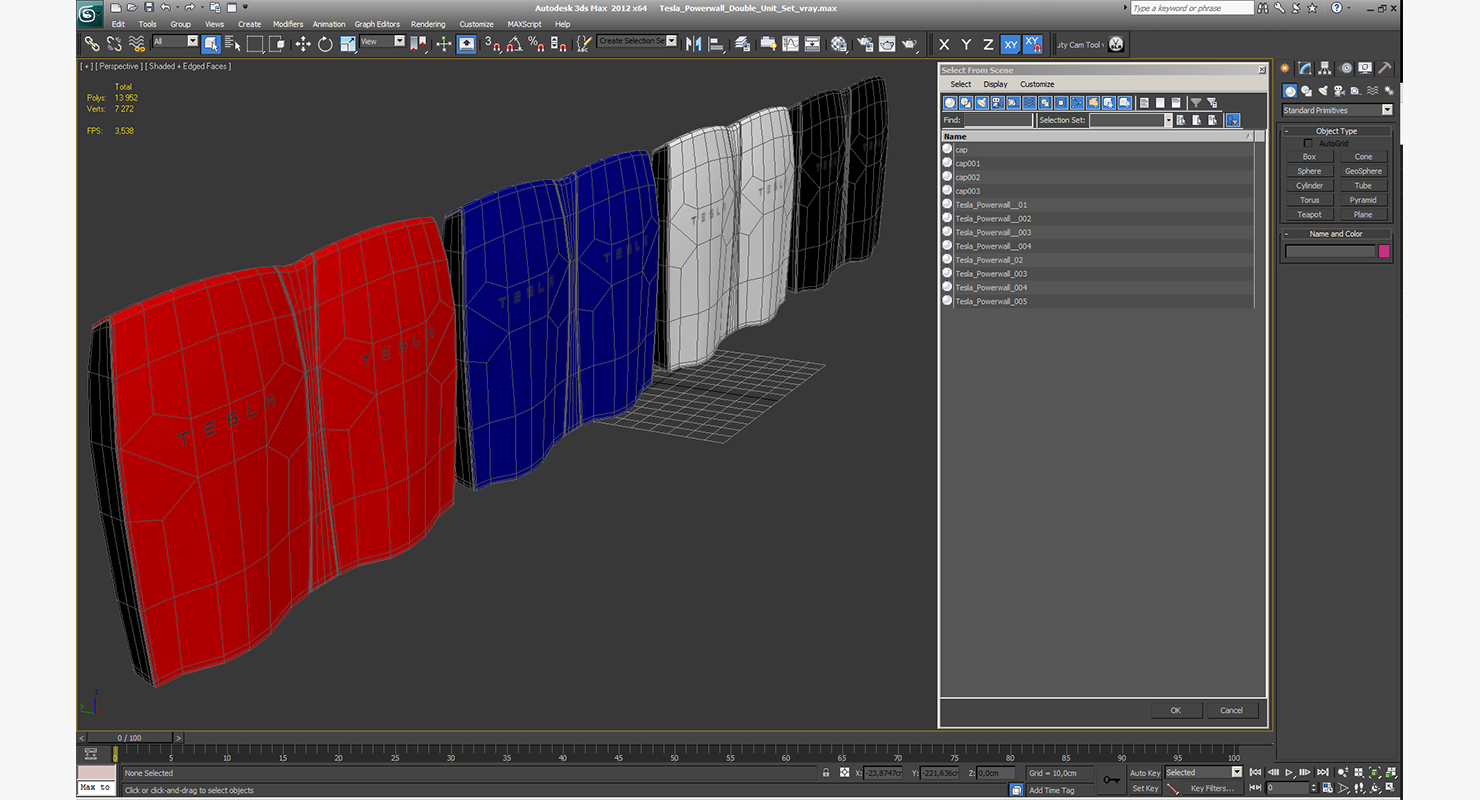Click OK in Select From Scene dialog

1176,710
